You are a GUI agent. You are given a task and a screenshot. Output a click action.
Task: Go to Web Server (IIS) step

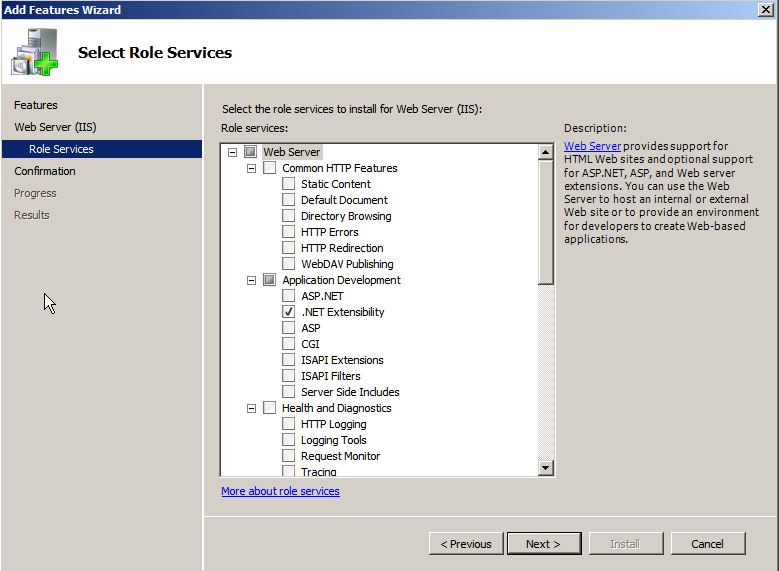click(x=55, y=127)
